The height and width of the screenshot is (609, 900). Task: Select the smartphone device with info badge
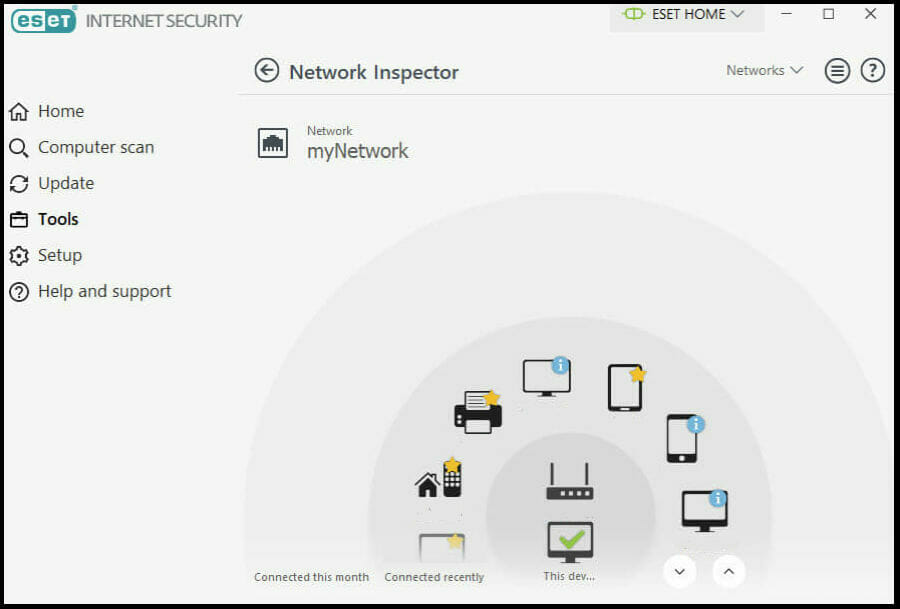click(x=684, y=438)
